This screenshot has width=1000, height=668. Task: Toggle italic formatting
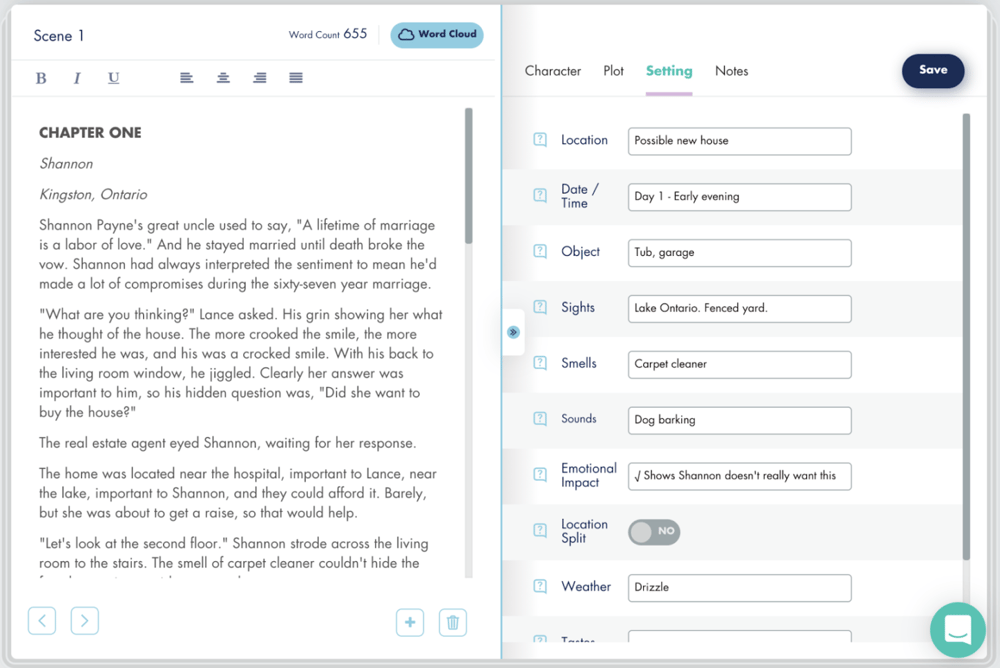click(x=77, y=78)
